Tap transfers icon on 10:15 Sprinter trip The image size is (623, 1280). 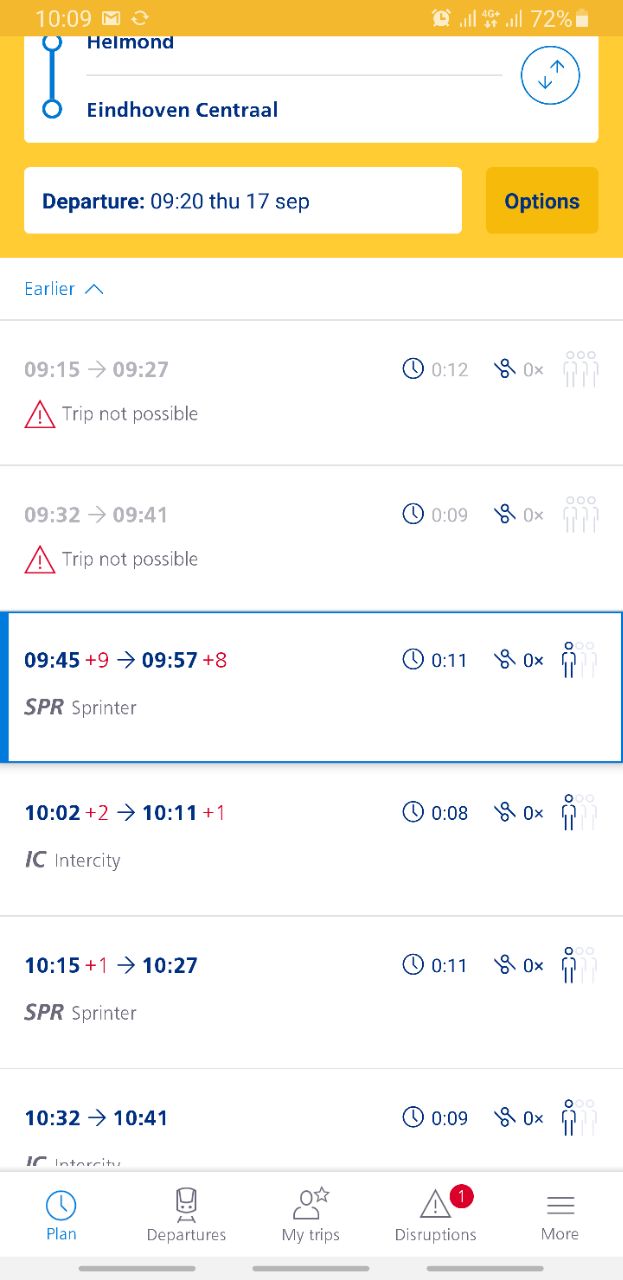click(x=505, y=965)
